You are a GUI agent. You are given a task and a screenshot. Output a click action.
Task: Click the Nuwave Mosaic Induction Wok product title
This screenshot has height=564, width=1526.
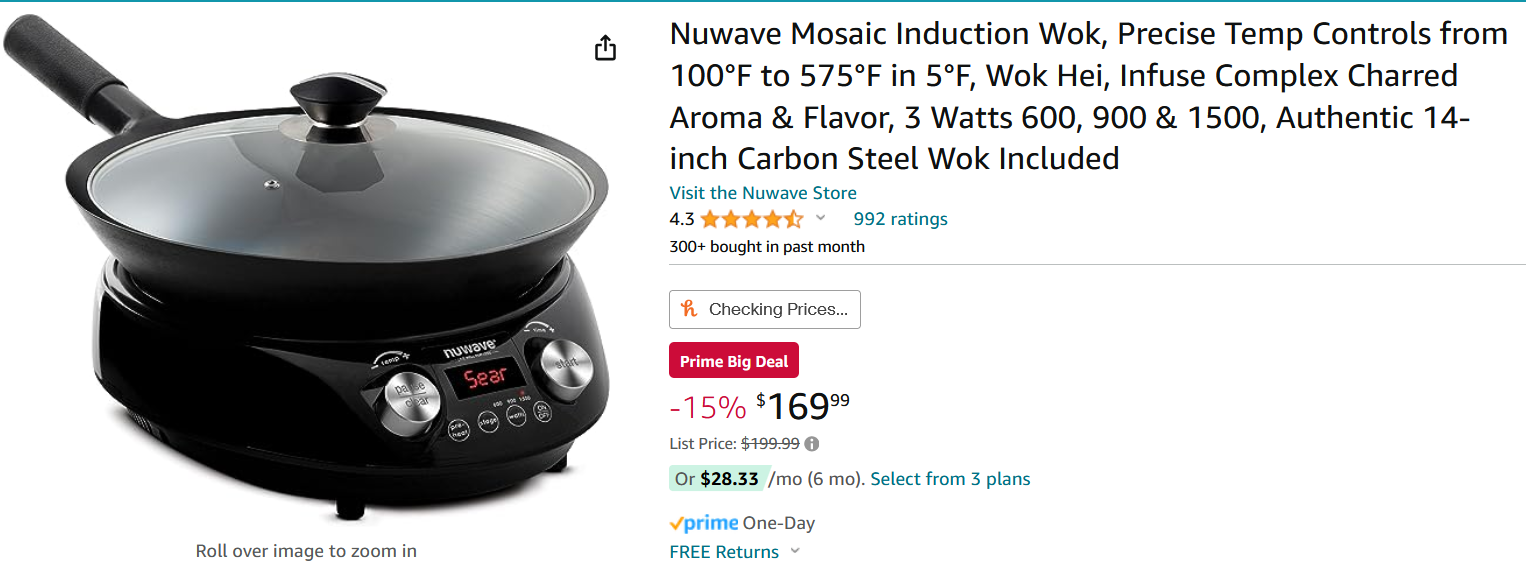point(1089,96)
